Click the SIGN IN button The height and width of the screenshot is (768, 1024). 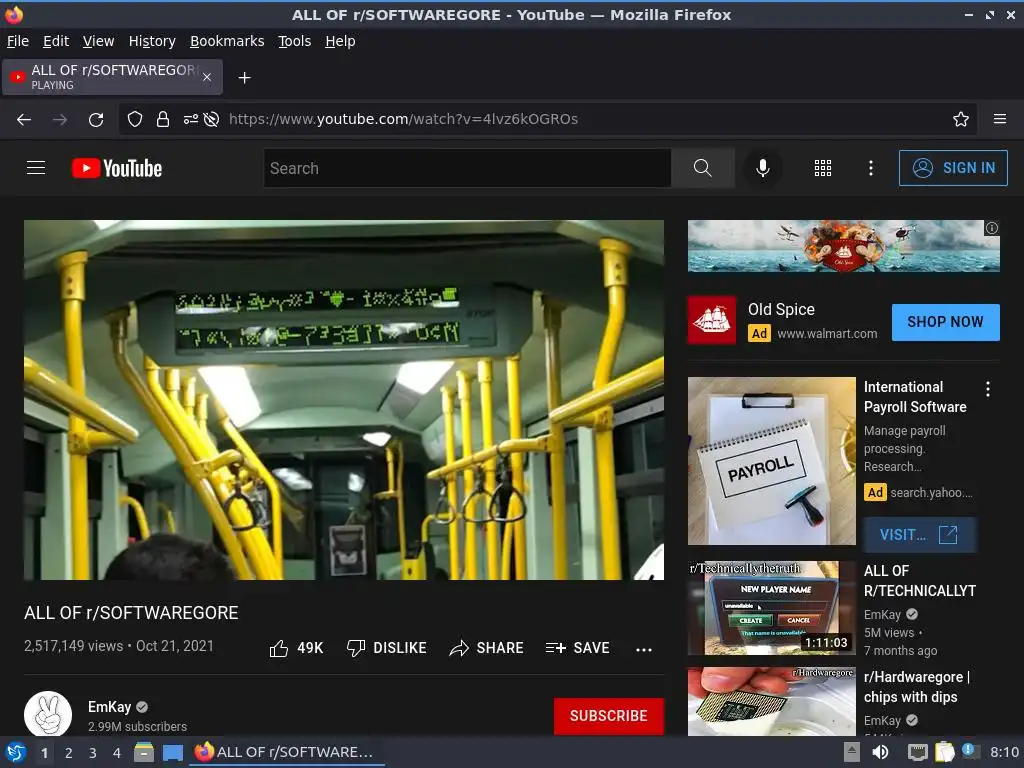(953, 168)
